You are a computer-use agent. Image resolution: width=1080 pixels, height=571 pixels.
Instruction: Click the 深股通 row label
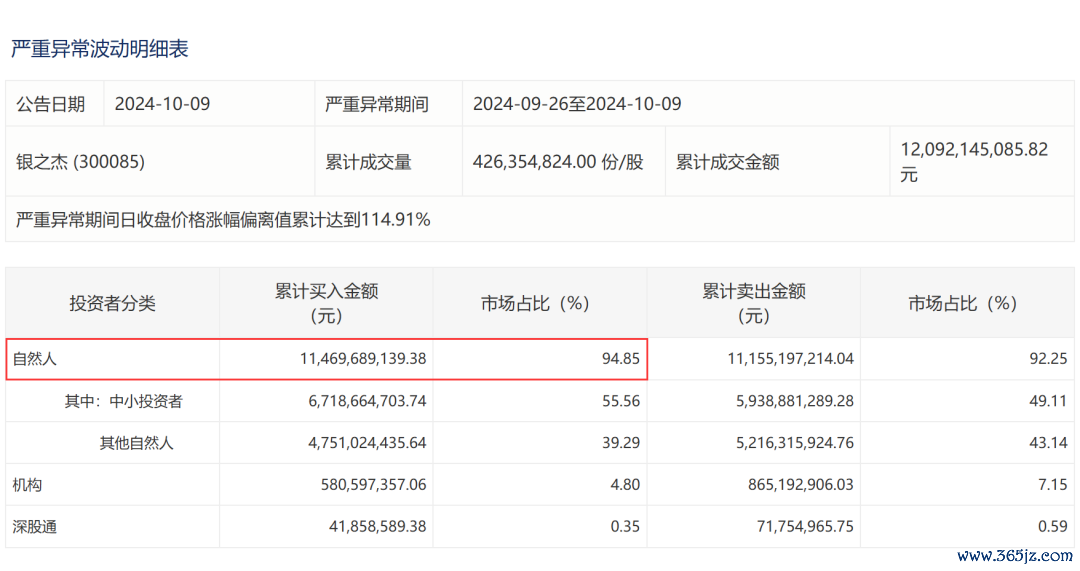(34, 527)
